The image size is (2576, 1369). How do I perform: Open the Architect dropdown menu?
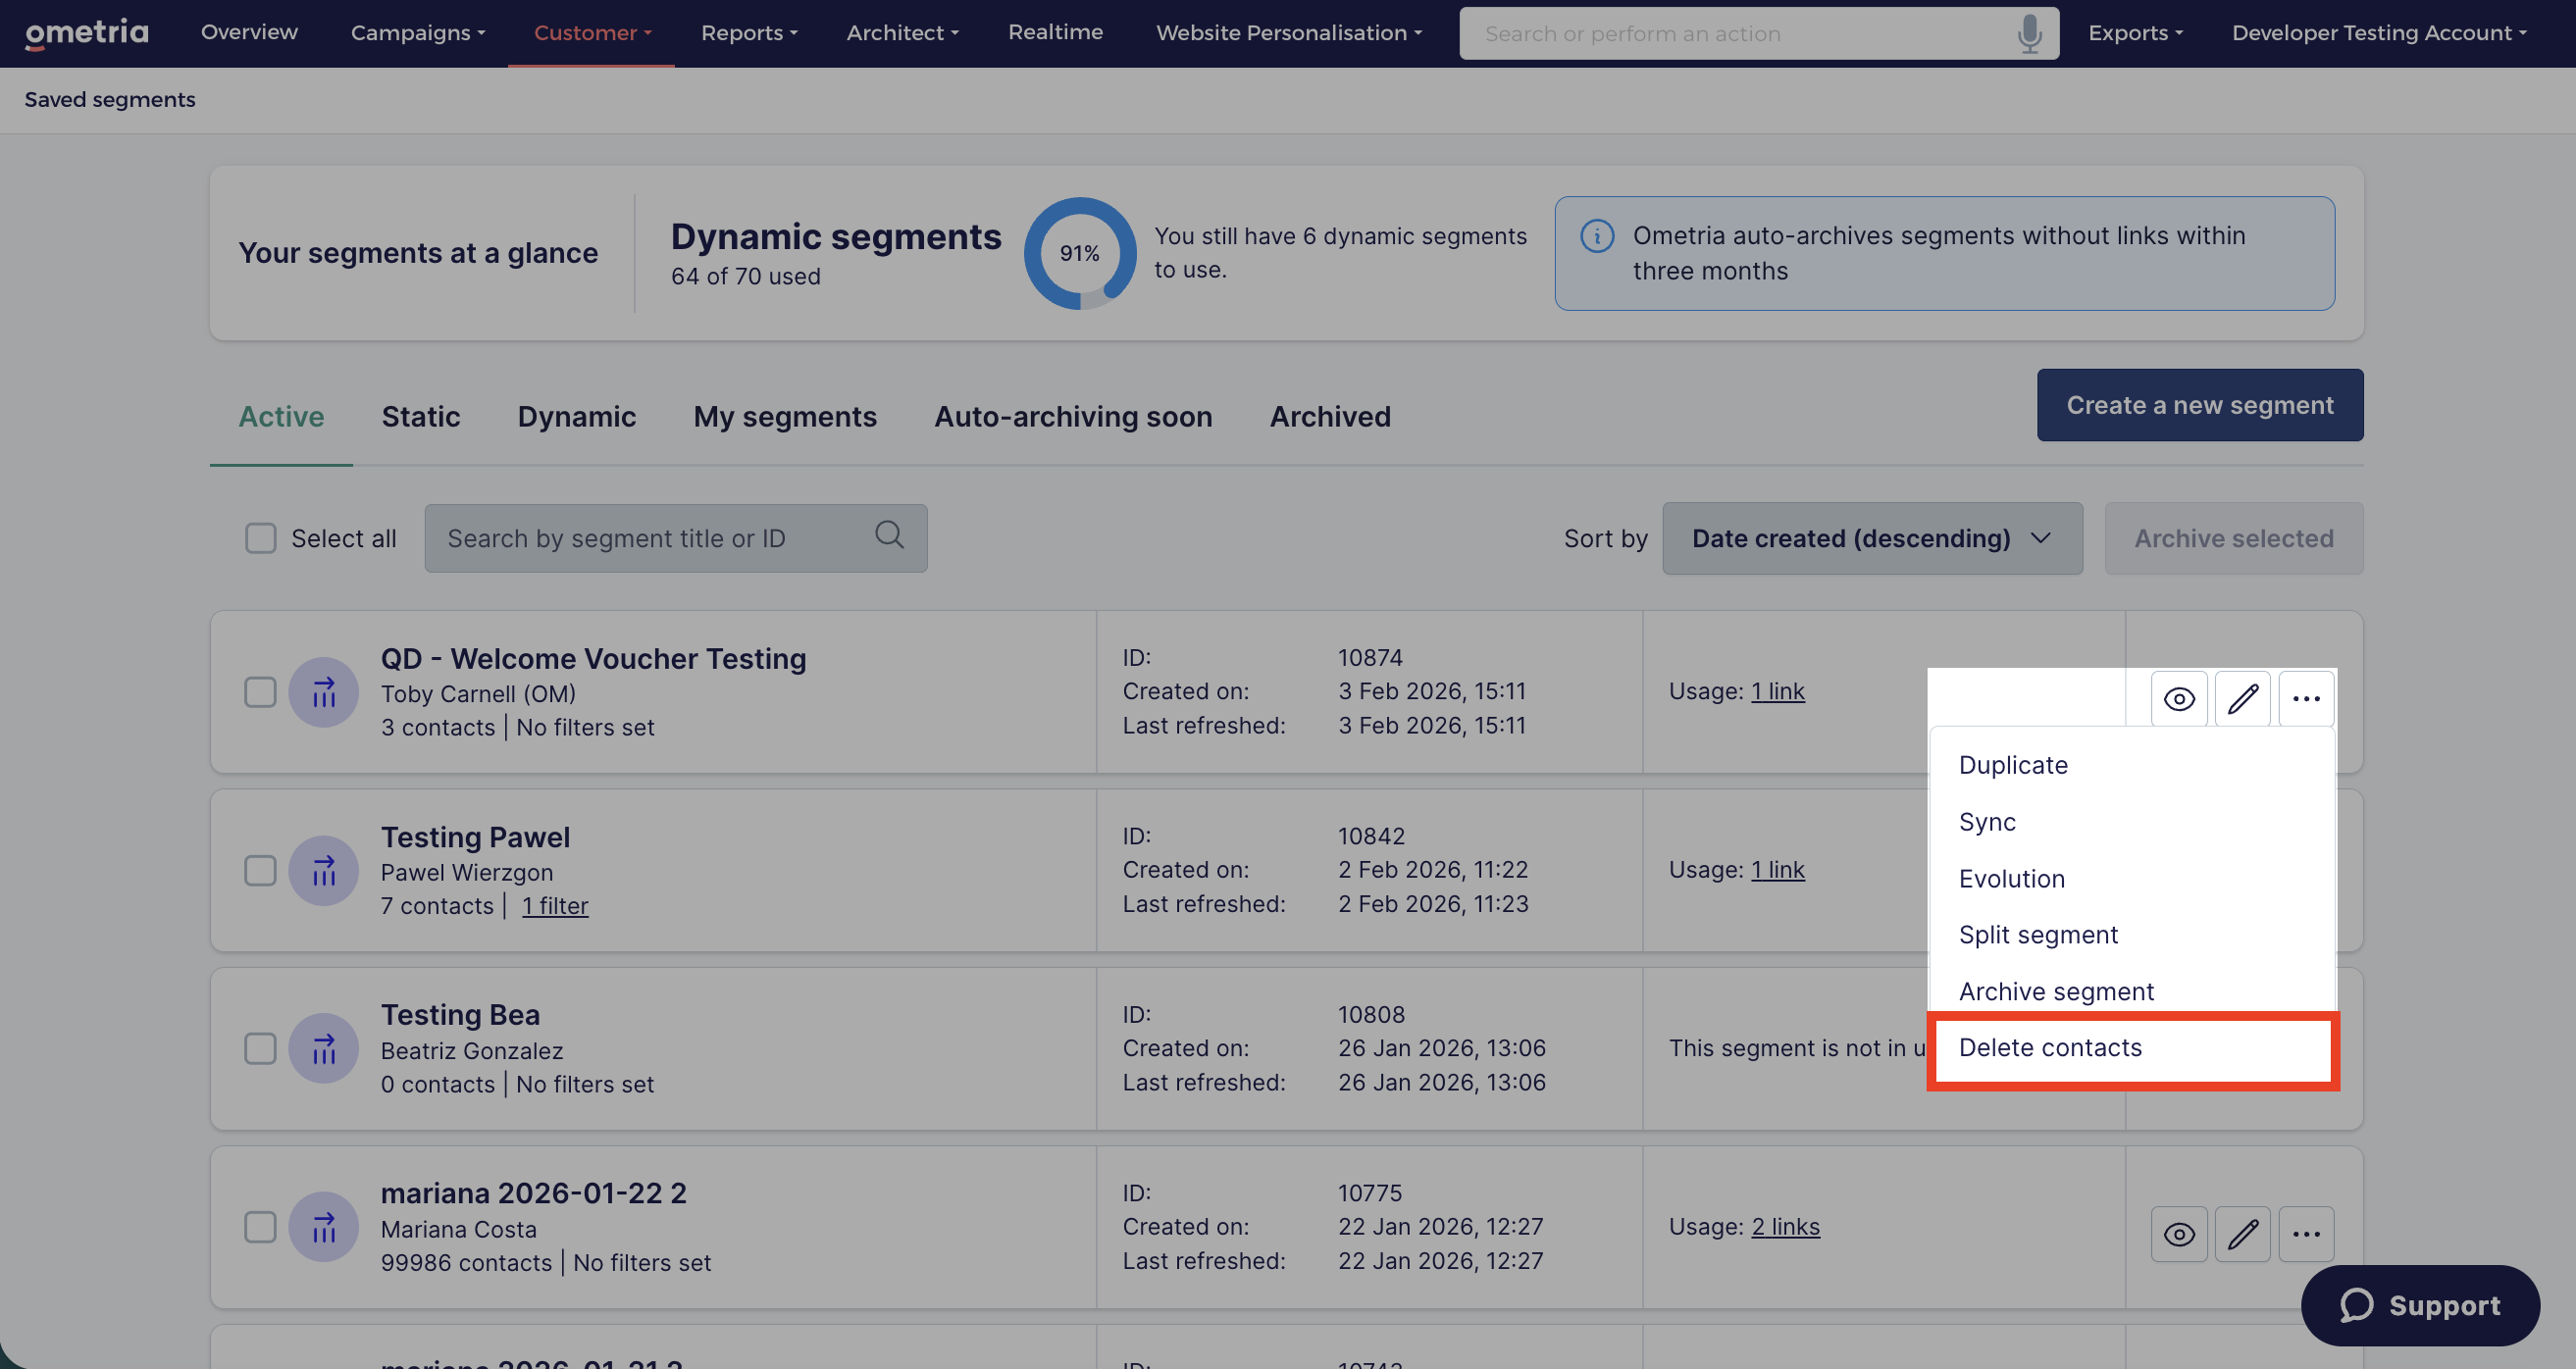point(902,33)
